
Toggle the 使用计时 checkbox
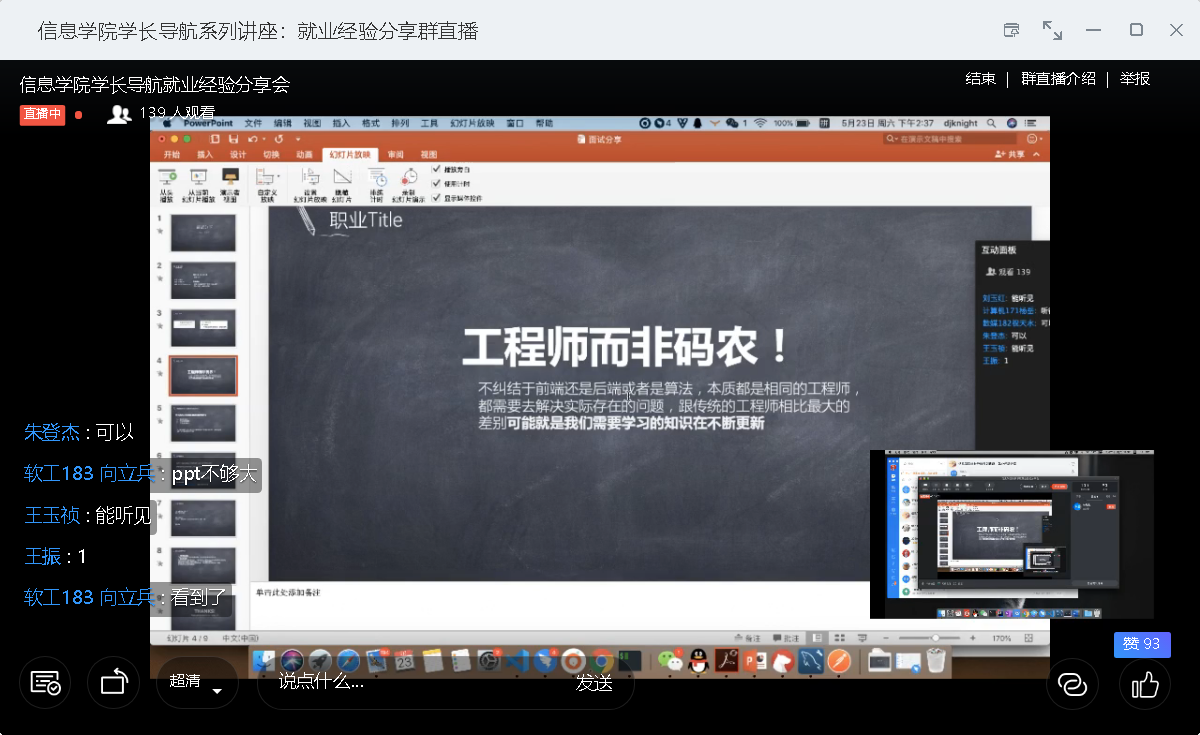[x=437, y=184]
